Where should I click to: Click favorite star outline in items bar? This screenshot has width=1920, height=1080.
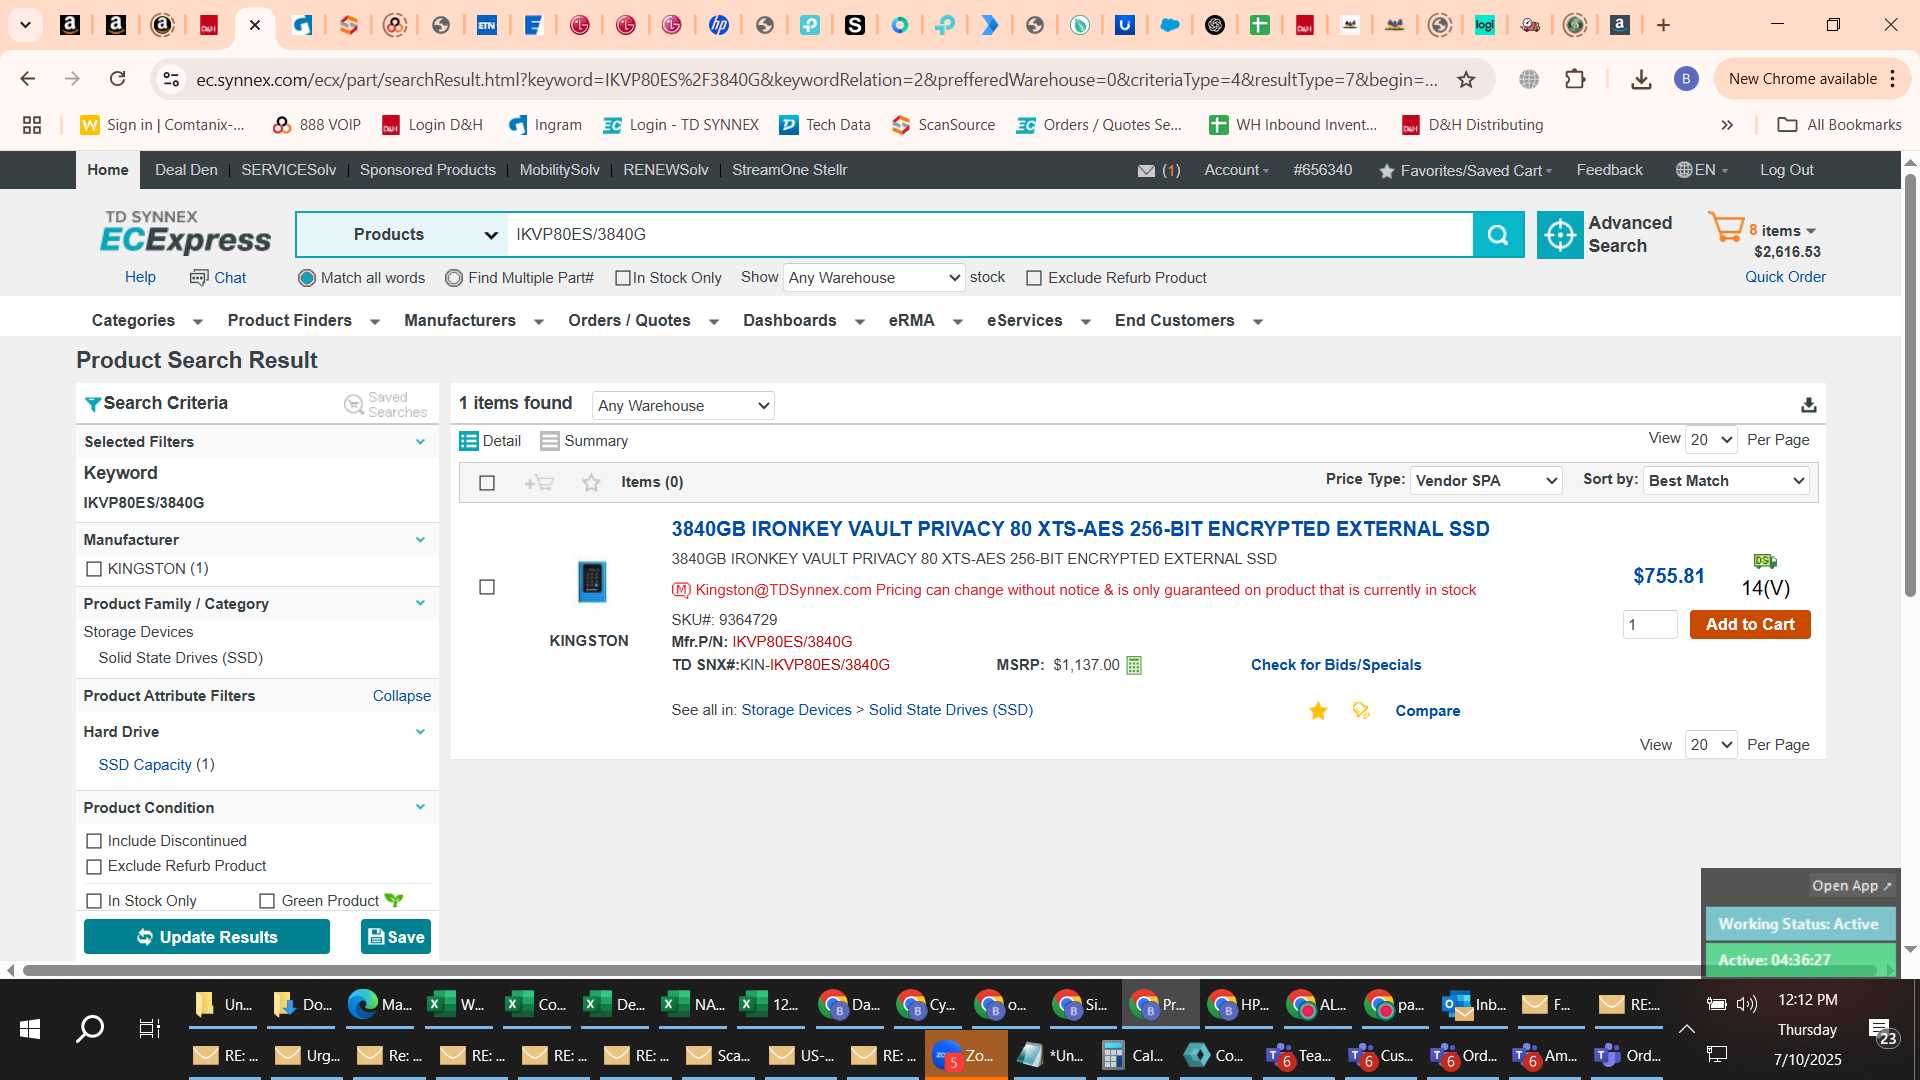point(591,483)
